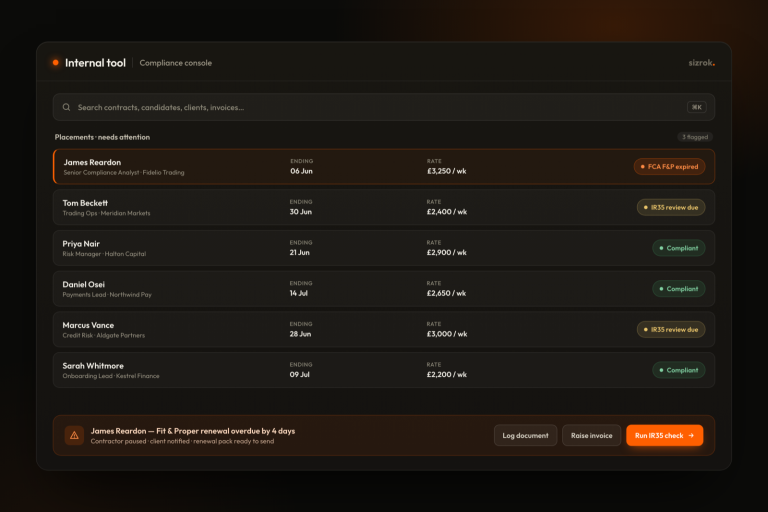Click the £2,200 / wk rate
The width and height of the screenshot is (768, 512).
click(x=447, y=374)
